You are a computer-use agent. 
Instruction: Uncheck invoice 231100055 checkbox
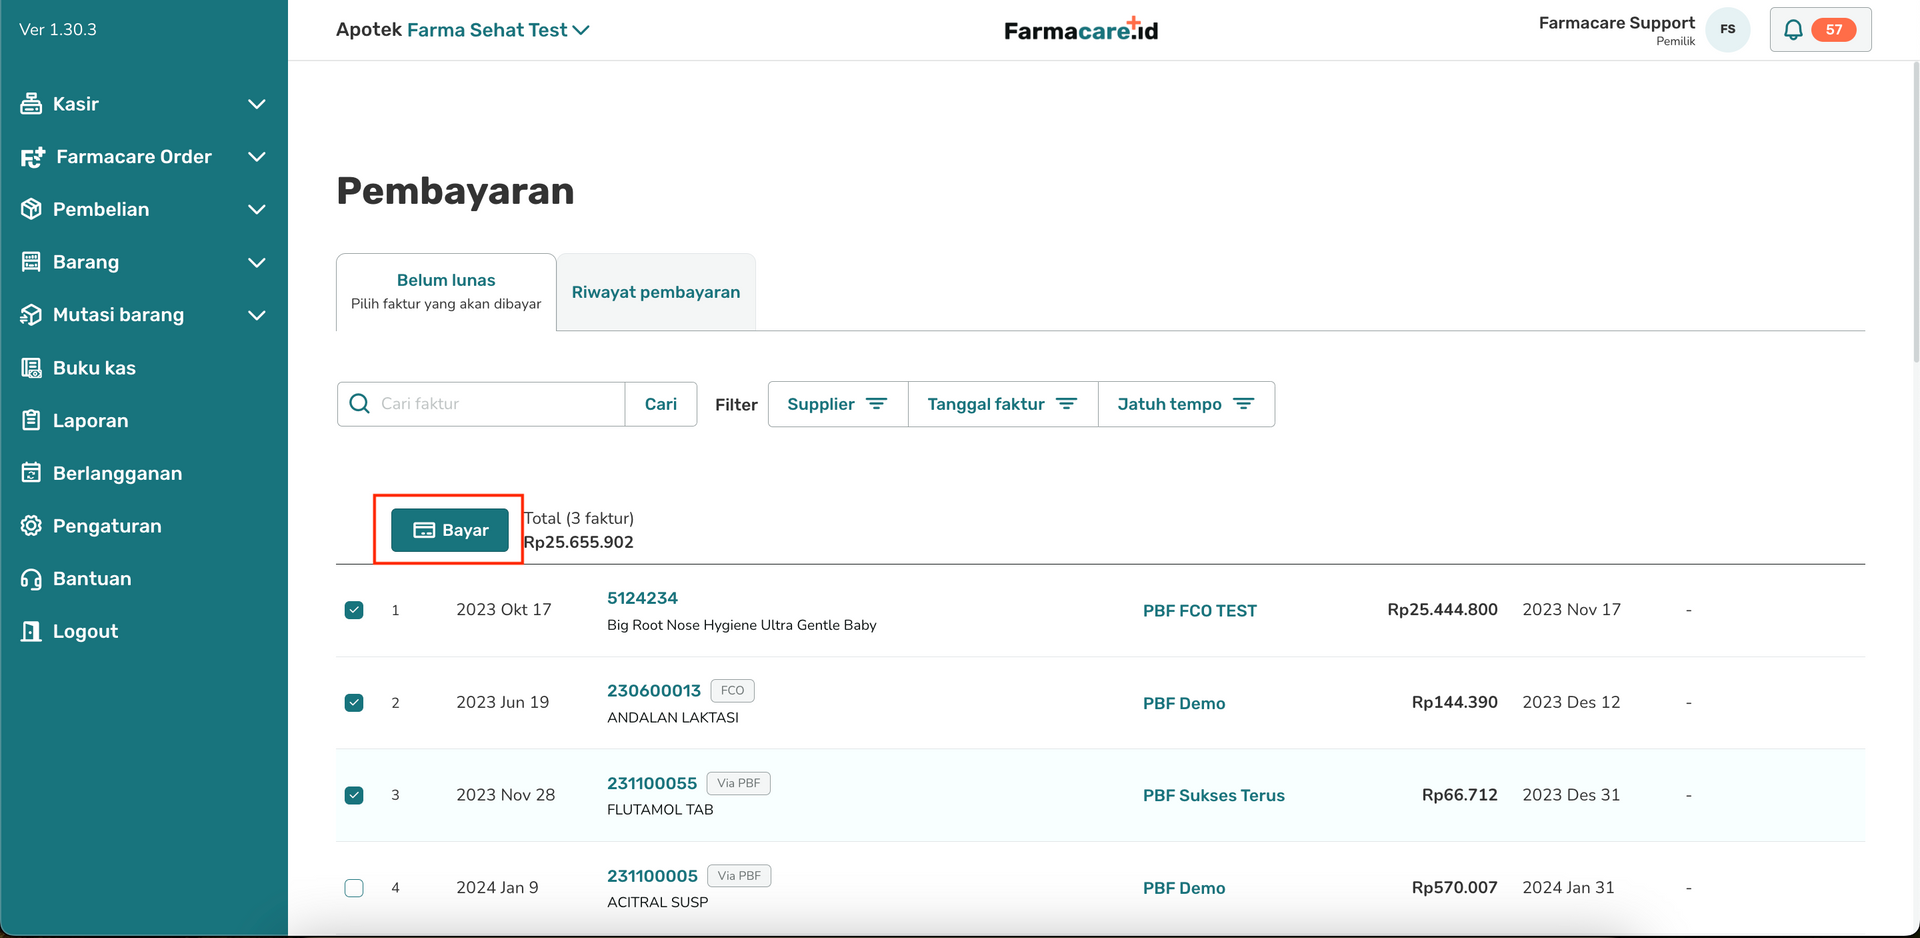354,795
